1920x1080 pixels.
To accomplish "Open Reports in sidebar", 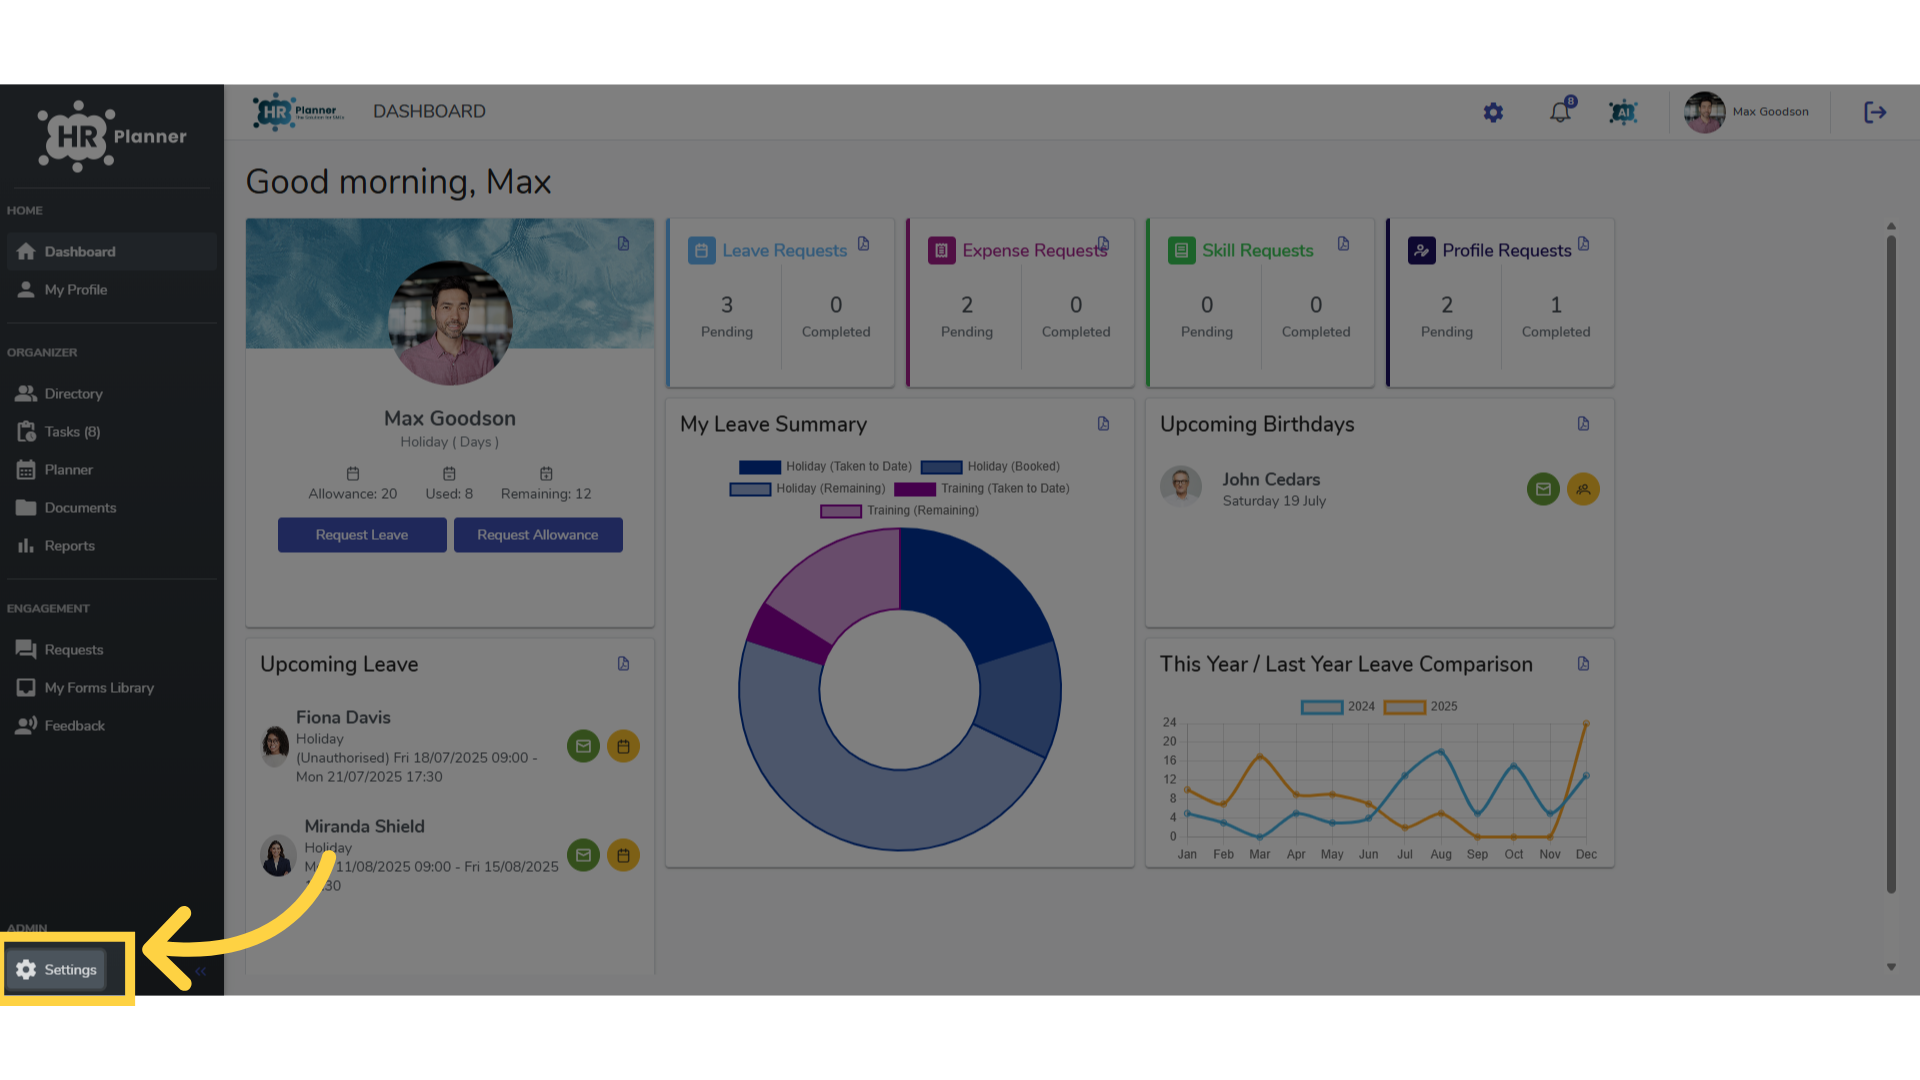I will (111, 545).
